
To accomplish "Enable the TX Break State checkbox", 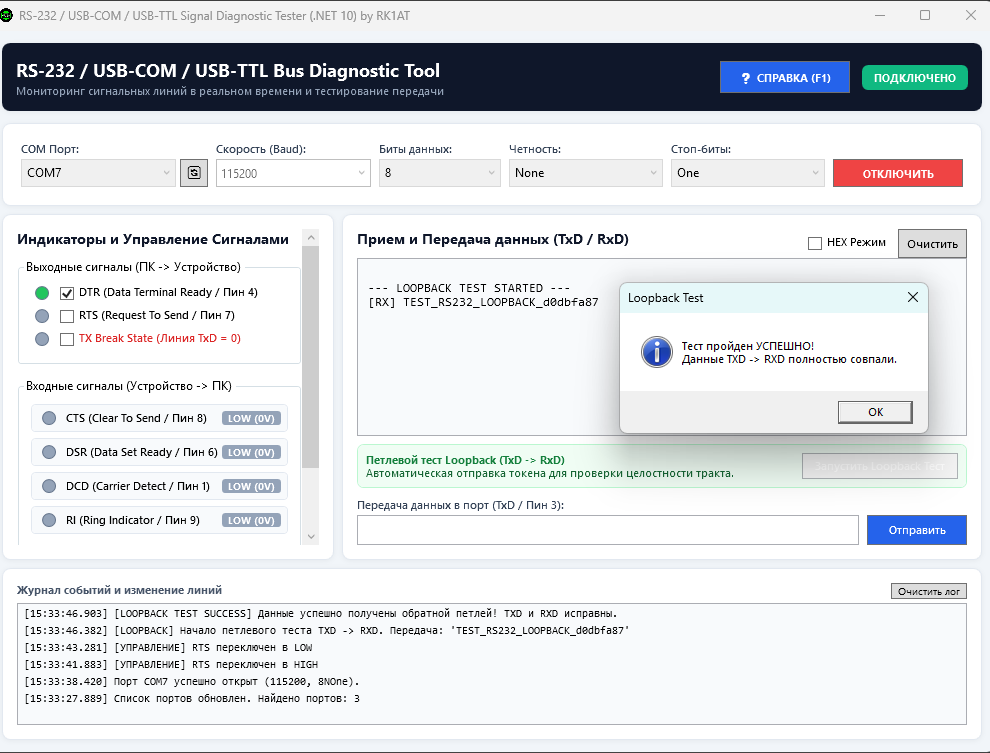I will click(67, 339).
